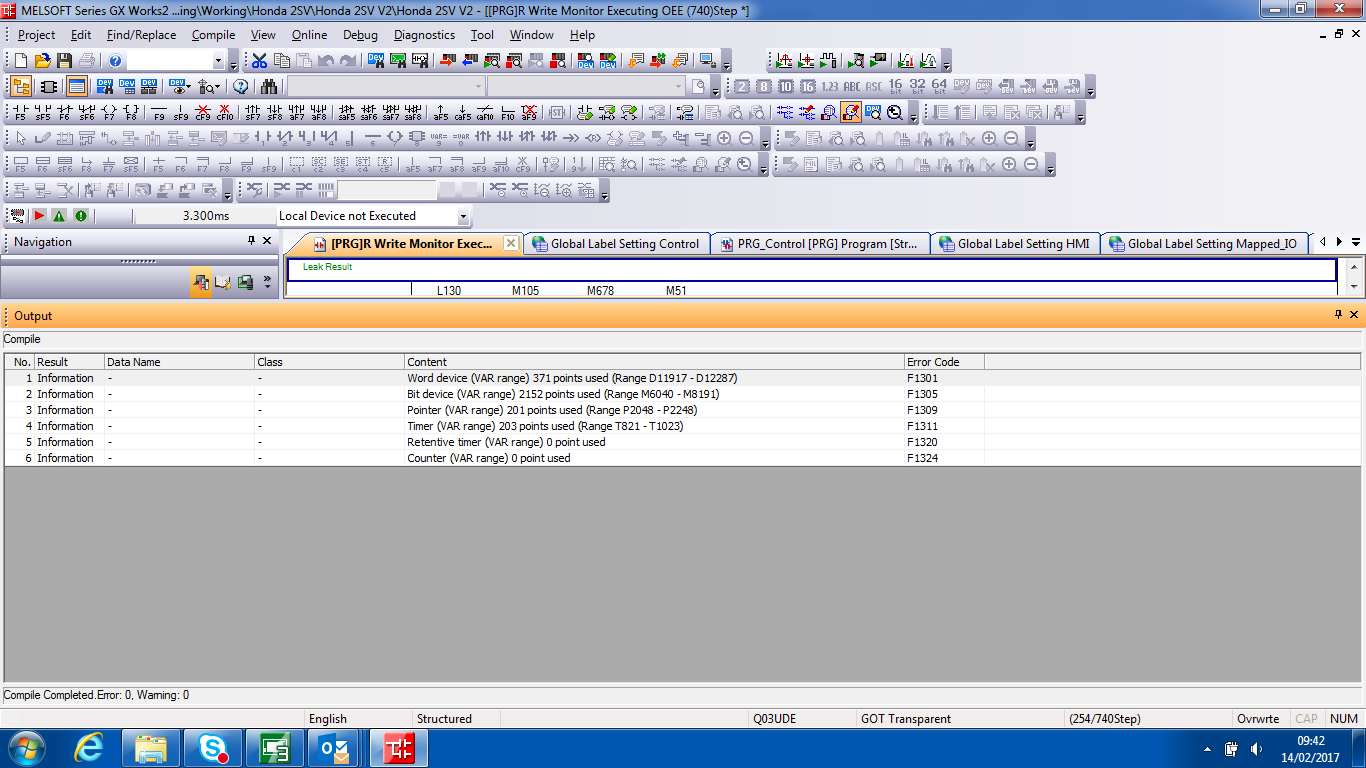The width and height of the screenshot is (1366, 768).
Task: Open the active document tab list arrow
Action: pyautogui.click(x=1356, y=243)
